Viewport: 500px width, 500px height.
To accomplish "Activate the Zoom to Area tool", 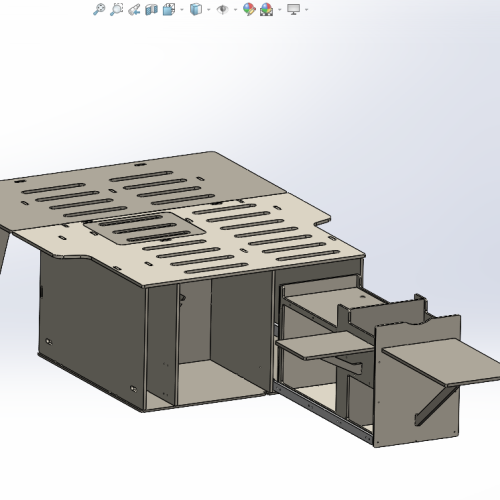I will point(116,9).
